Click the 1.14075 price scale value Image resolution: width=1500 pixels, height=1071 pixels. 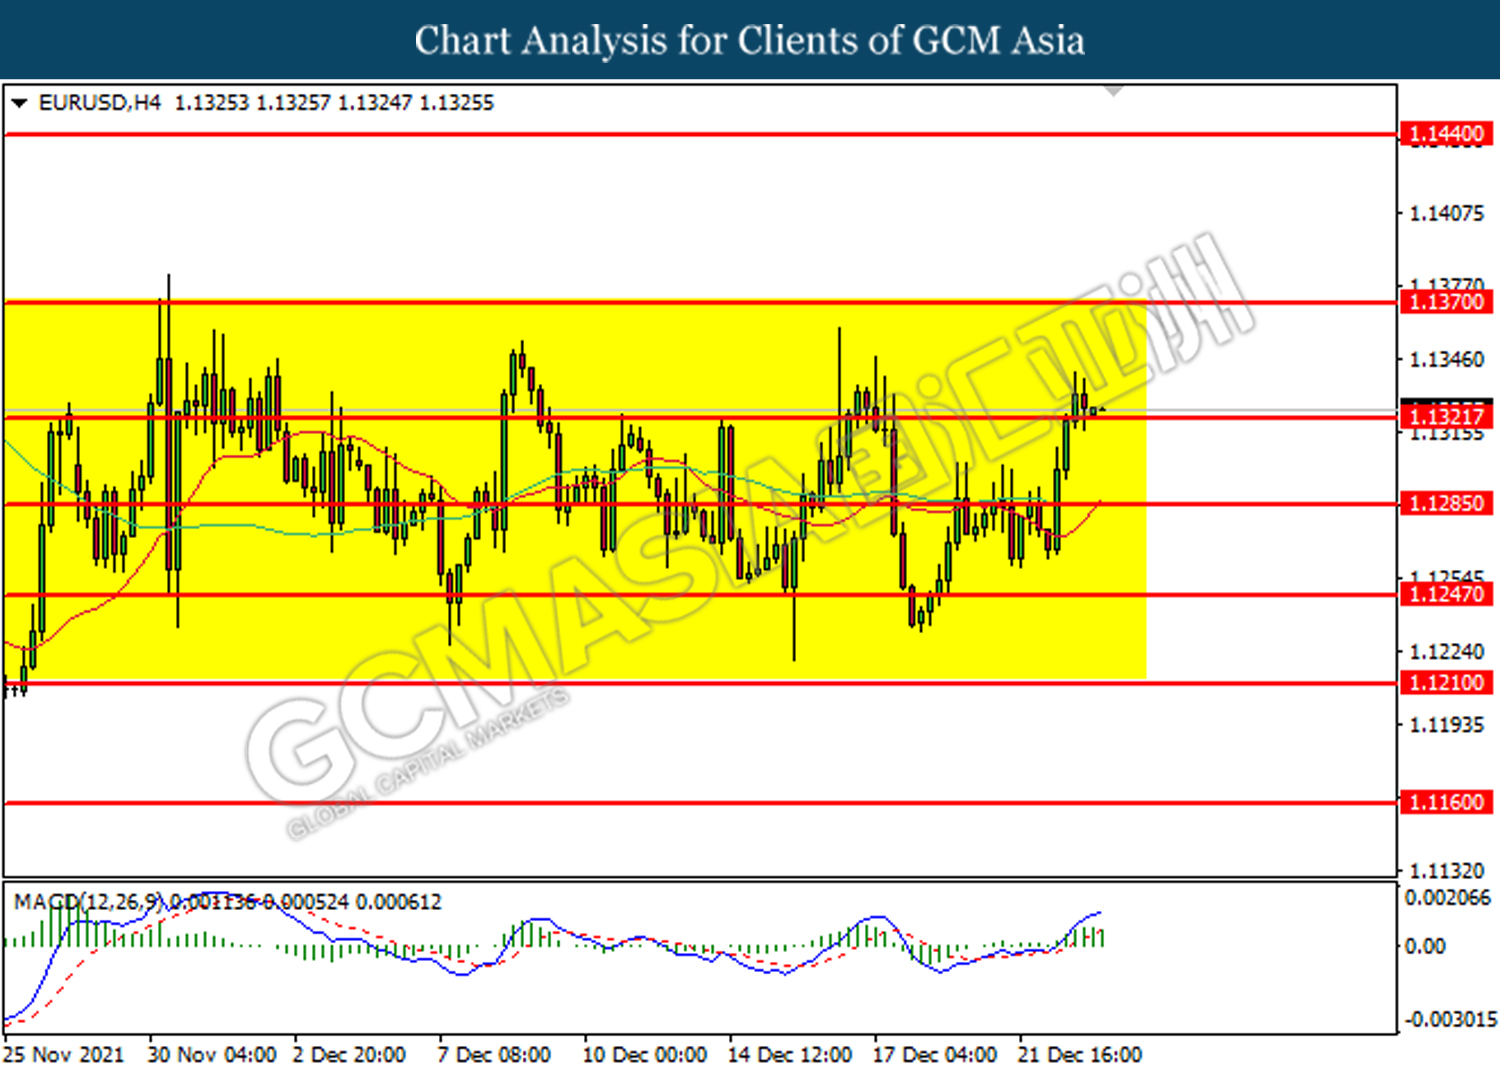point(1446,213)
